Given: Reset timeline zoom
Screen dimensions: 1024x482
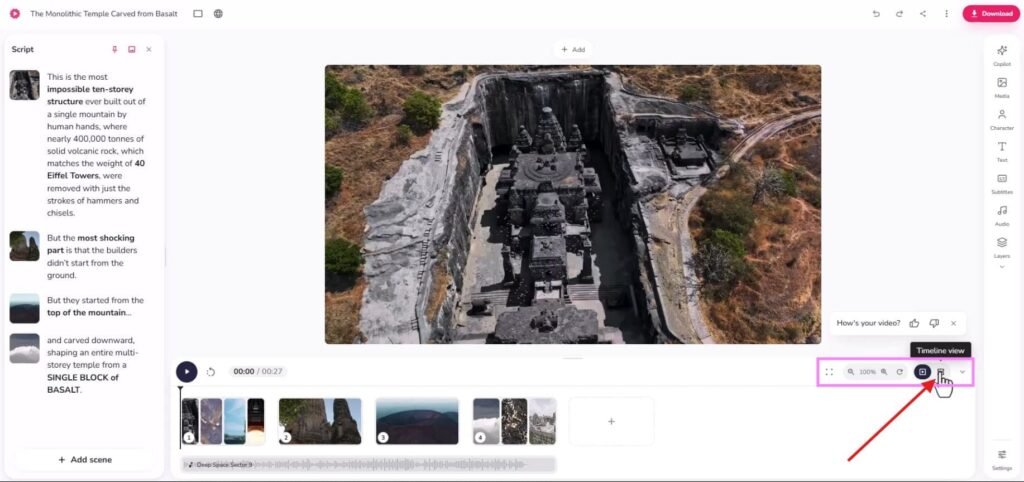Looking at the screenshot, I should click(899, 372).
